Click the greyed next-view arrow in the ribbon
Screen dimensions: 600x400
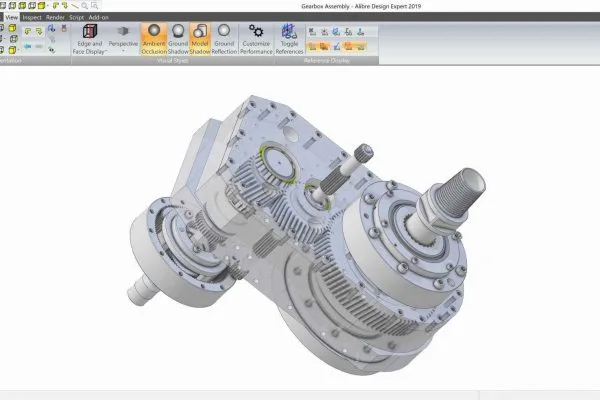39,46
